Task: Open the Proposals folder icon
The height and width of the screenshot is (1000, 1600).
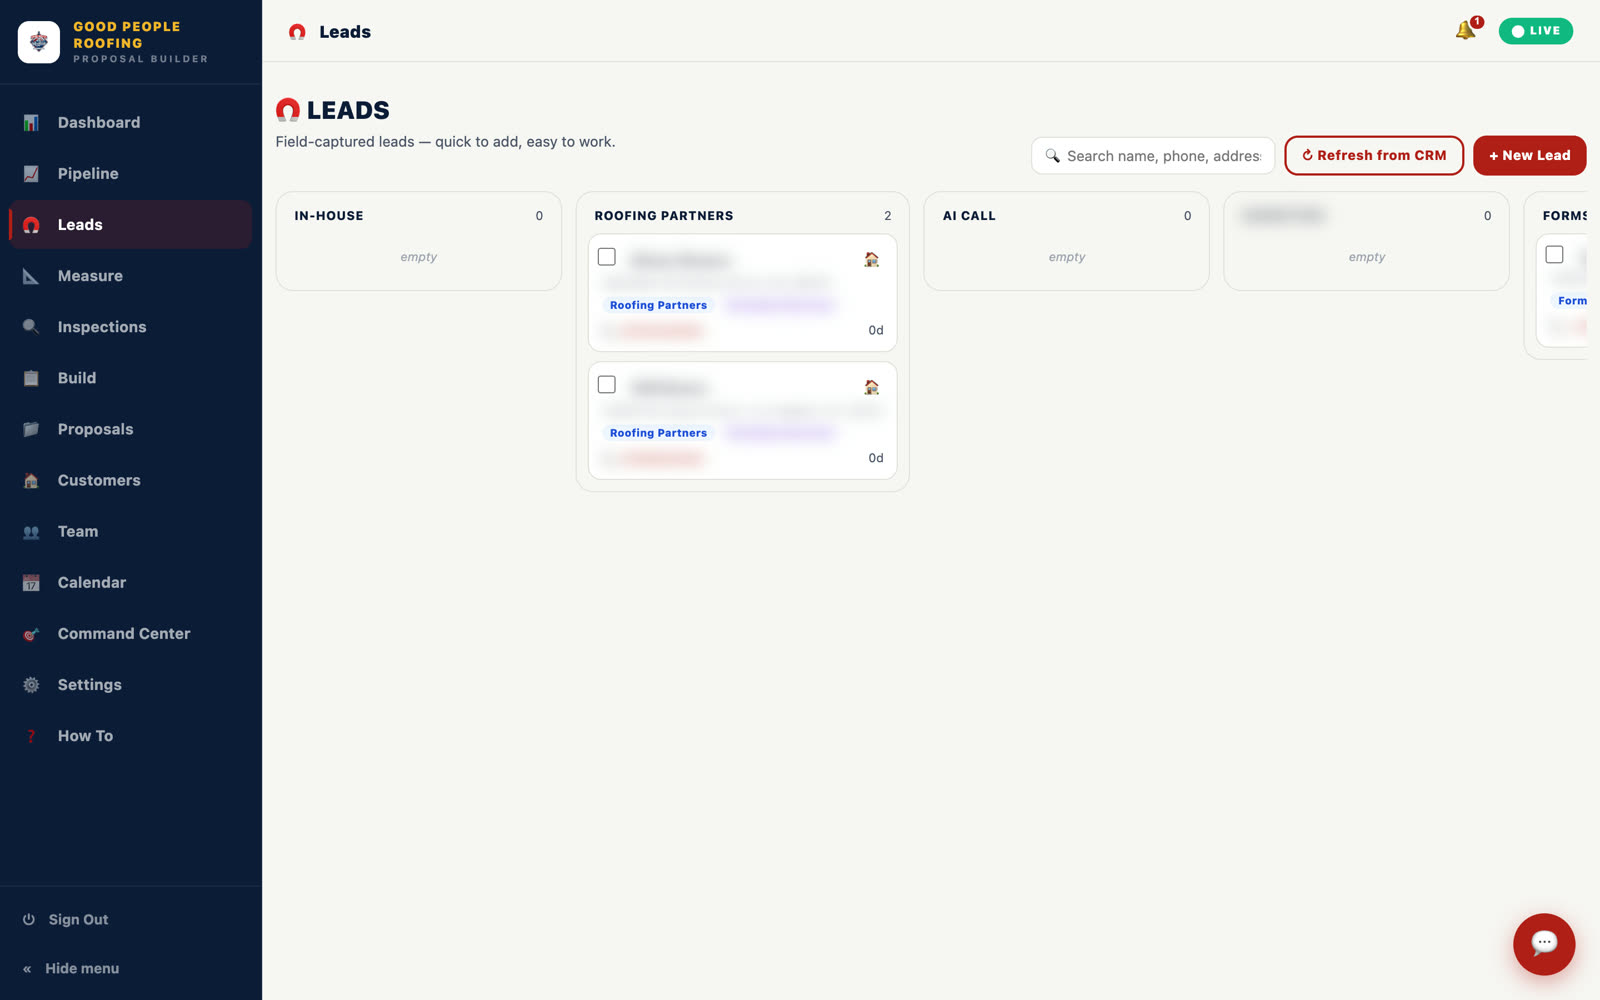Action: [31, 429]
